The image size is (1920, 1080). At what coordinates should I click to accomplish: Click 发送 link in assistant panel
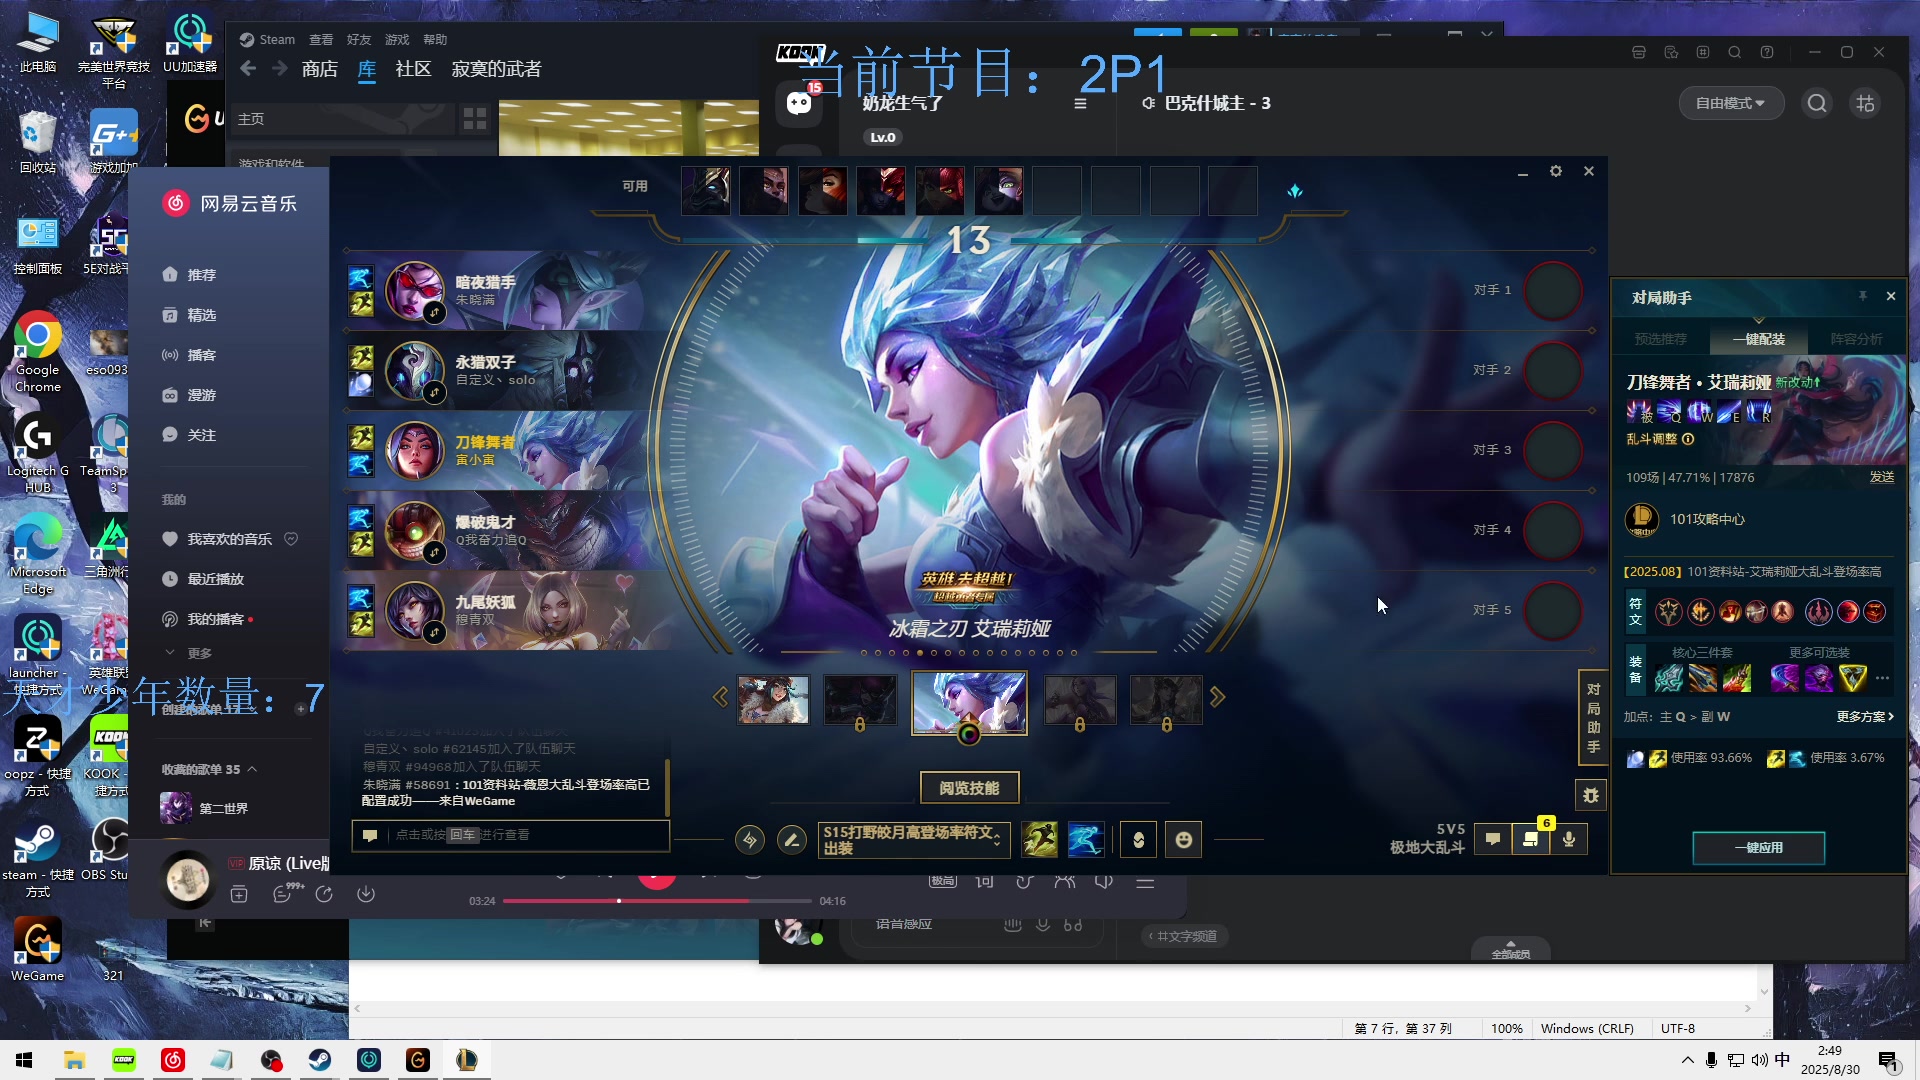click(1882, 477)
